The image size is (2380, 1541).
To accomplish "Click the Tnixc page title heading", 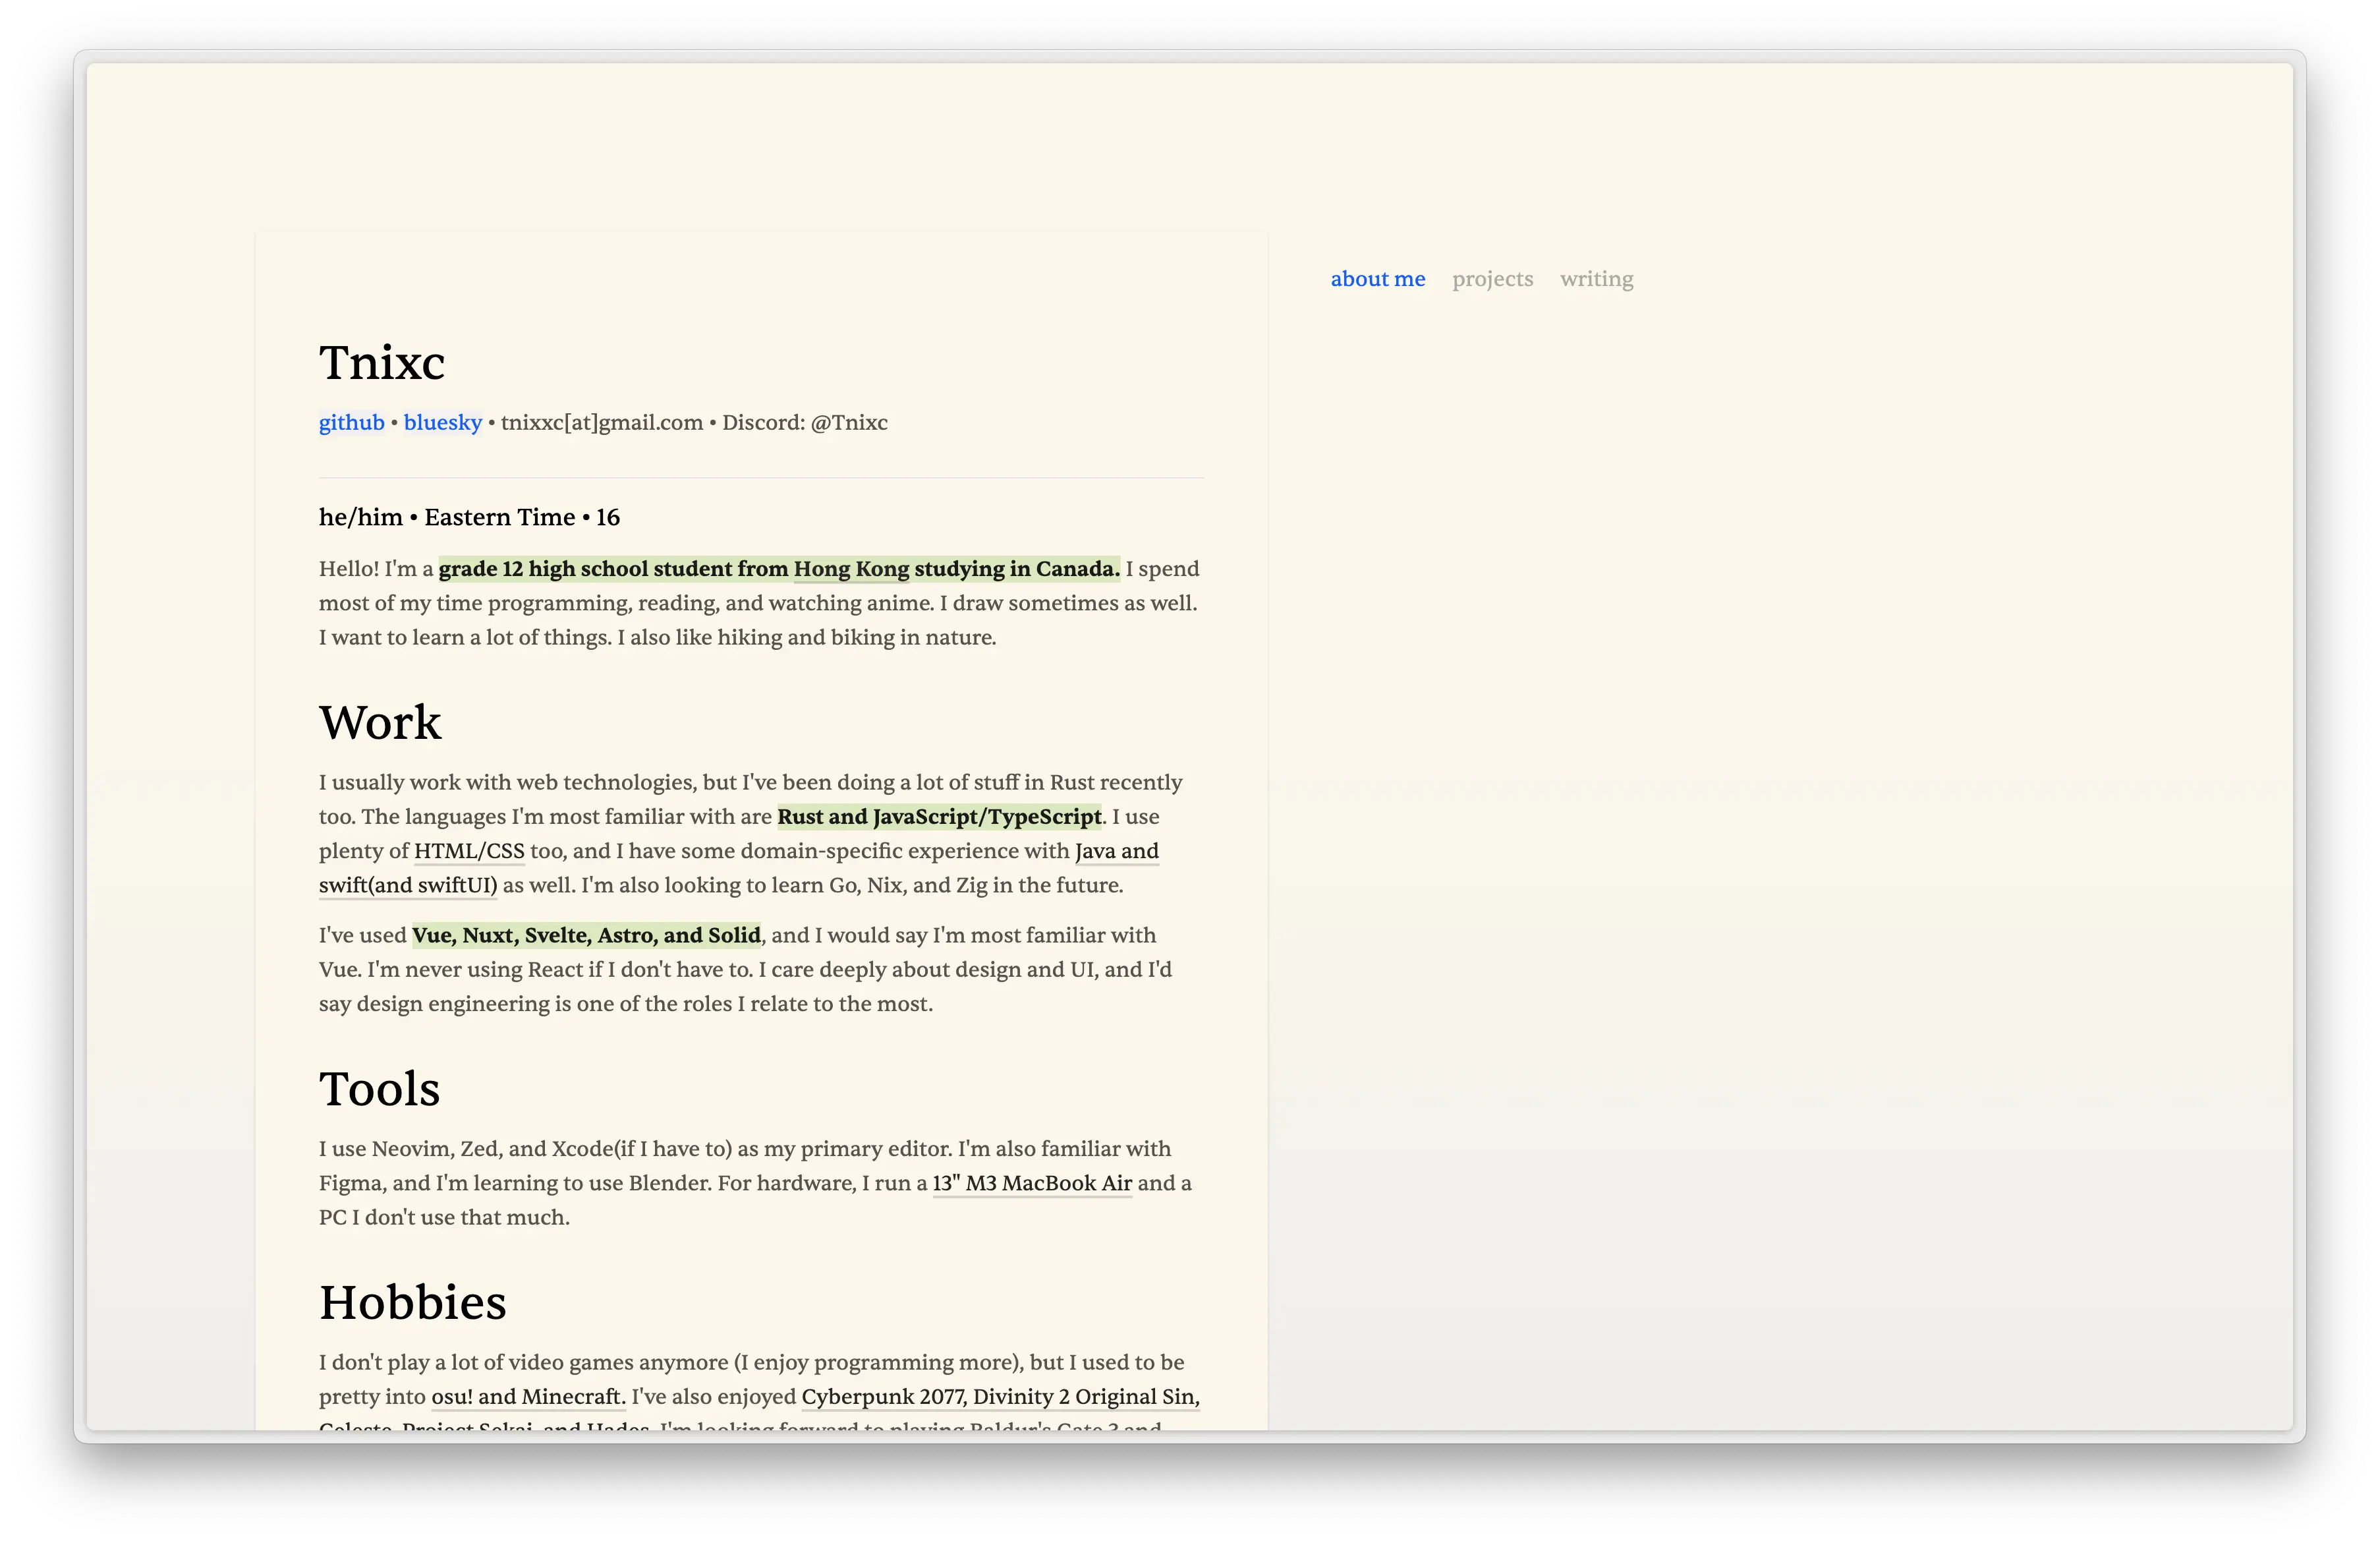I will tap(381, 362).
